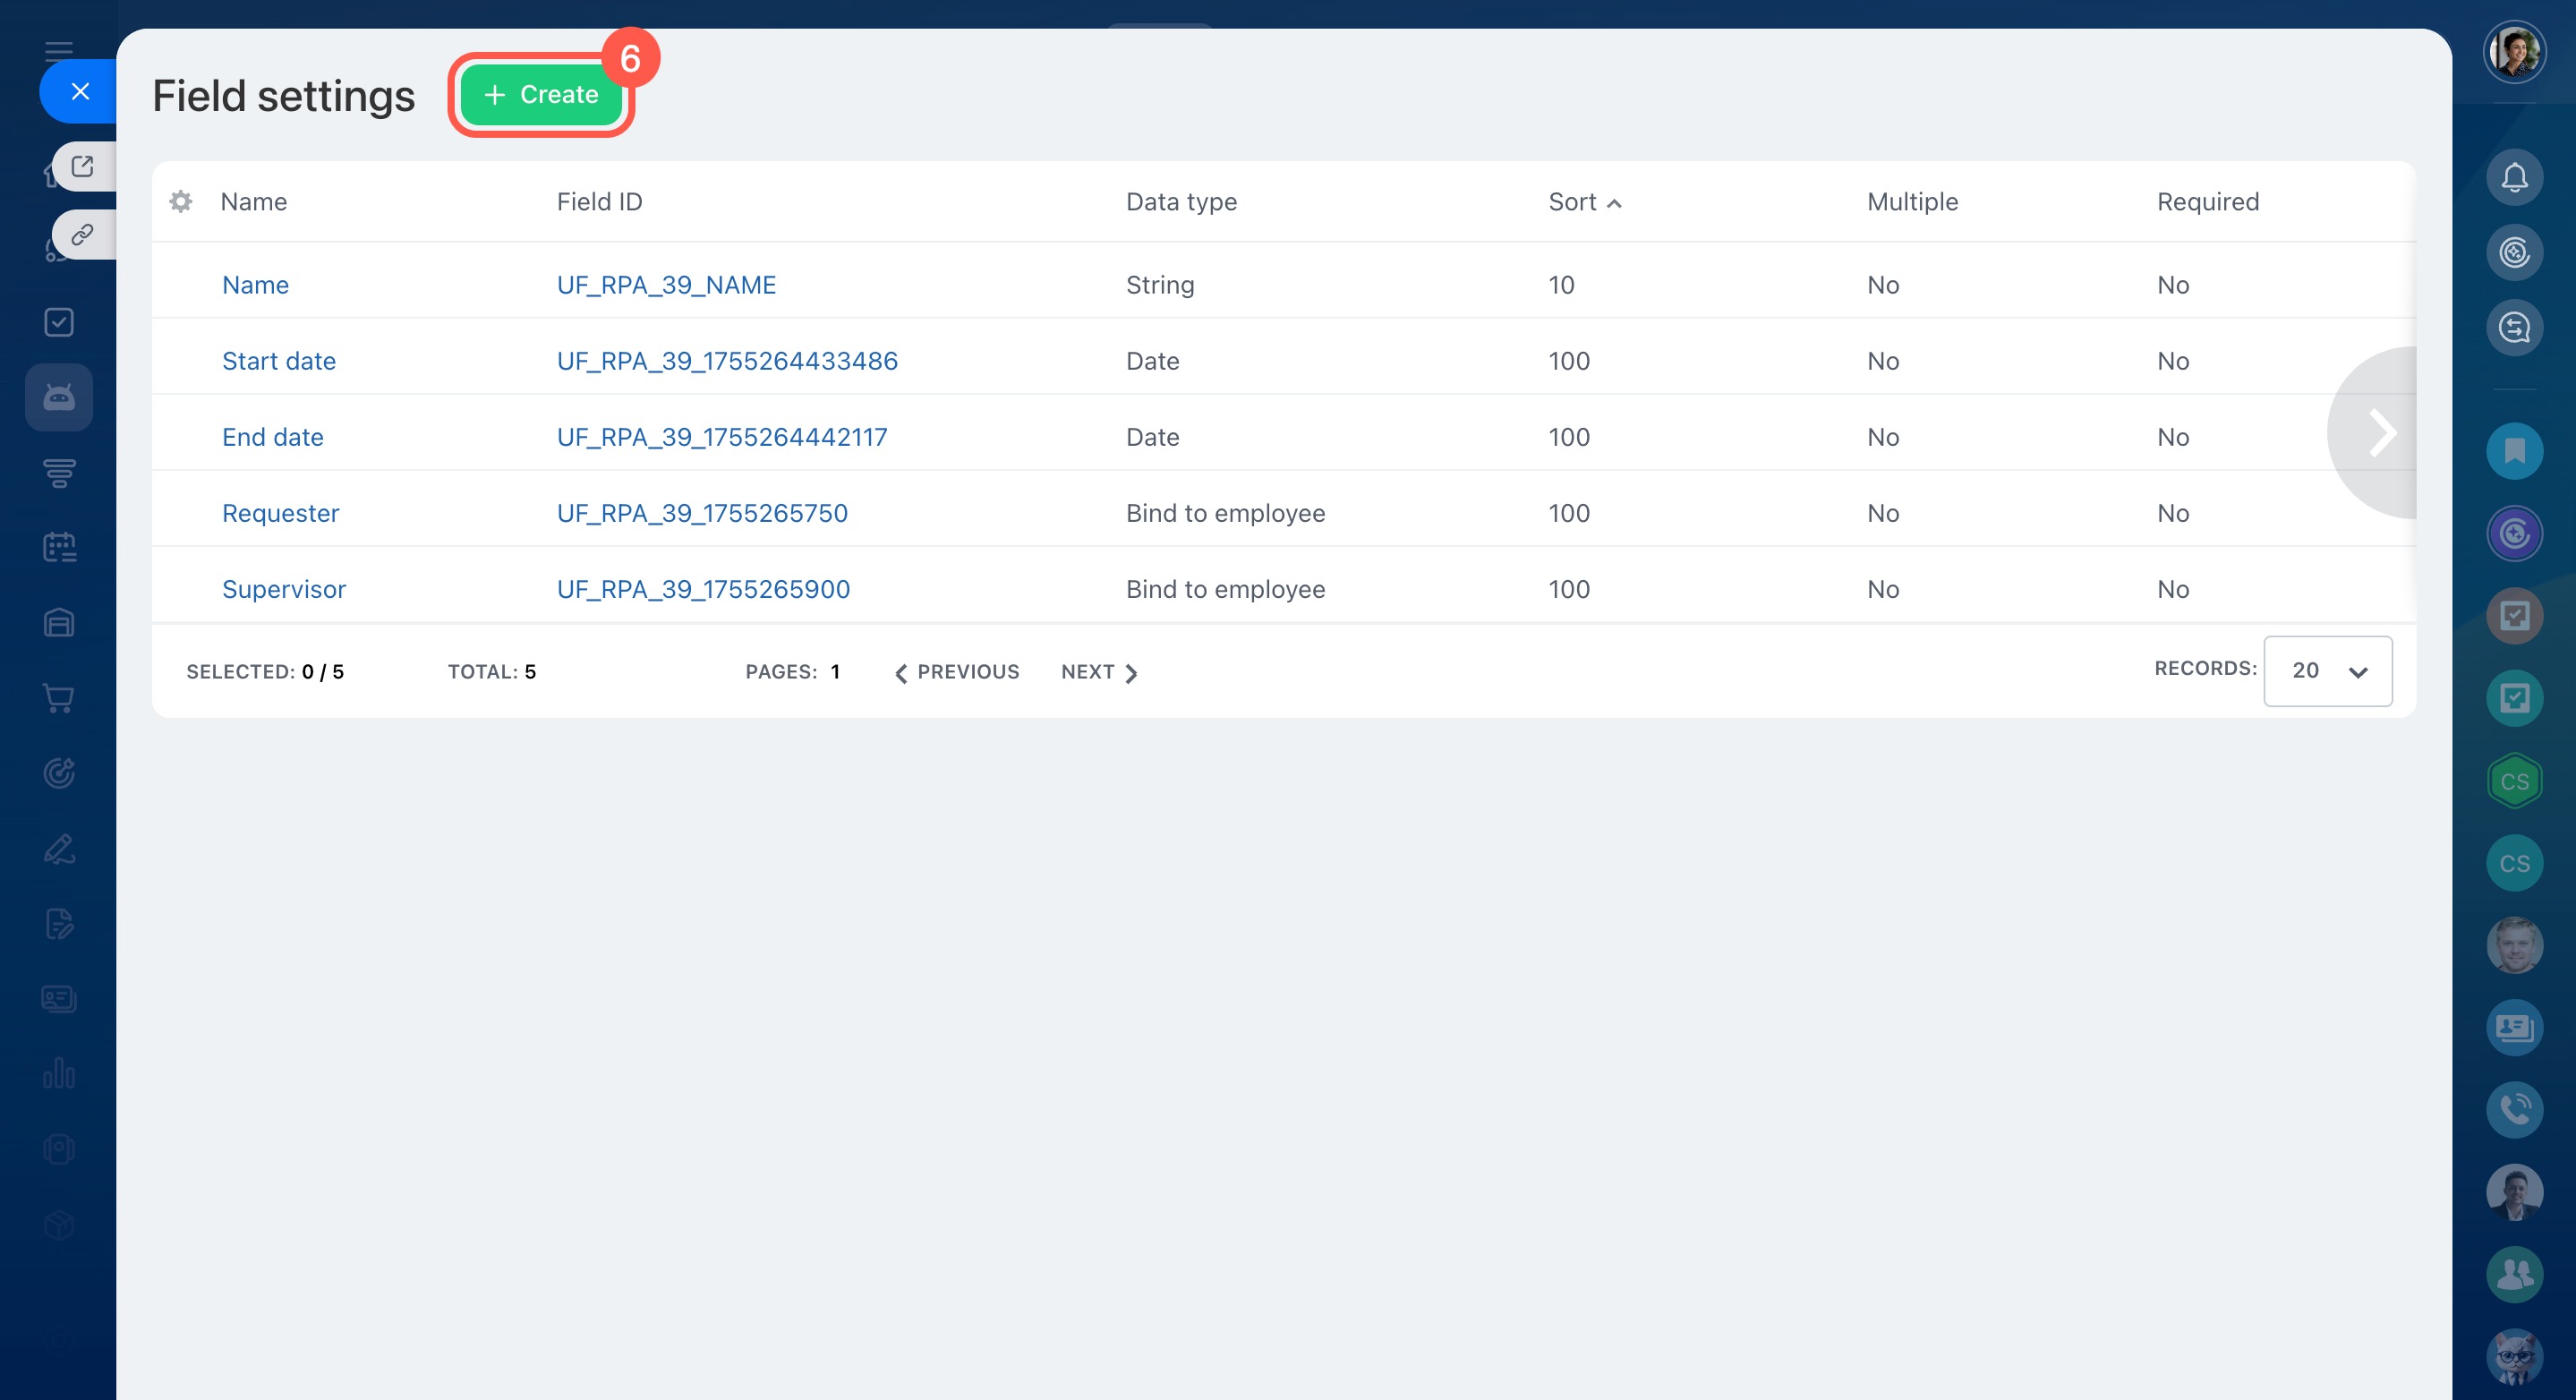Open the telephony phone icon
This screenshot has height=1400, width=2576.
(2514, 1109)
